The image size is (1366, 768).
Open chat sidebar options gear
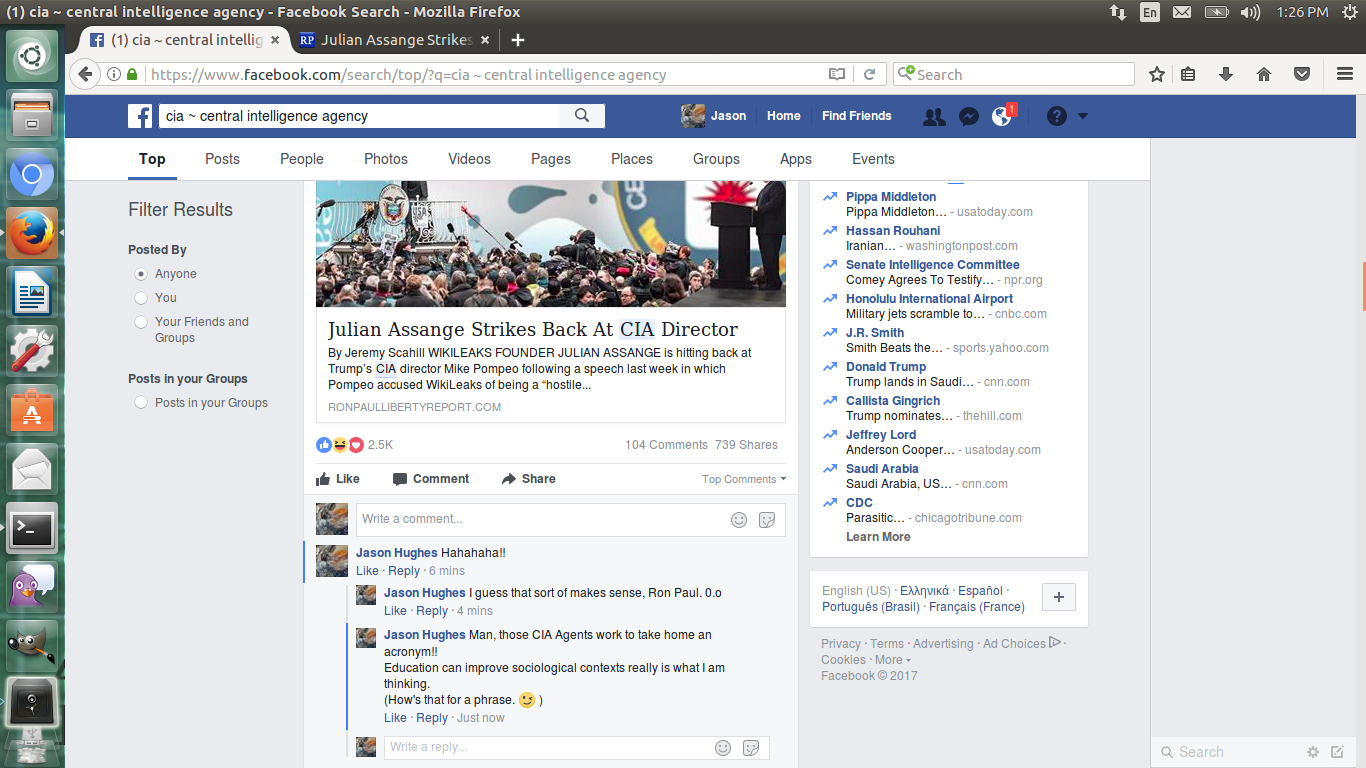(x=1313, y=752)
